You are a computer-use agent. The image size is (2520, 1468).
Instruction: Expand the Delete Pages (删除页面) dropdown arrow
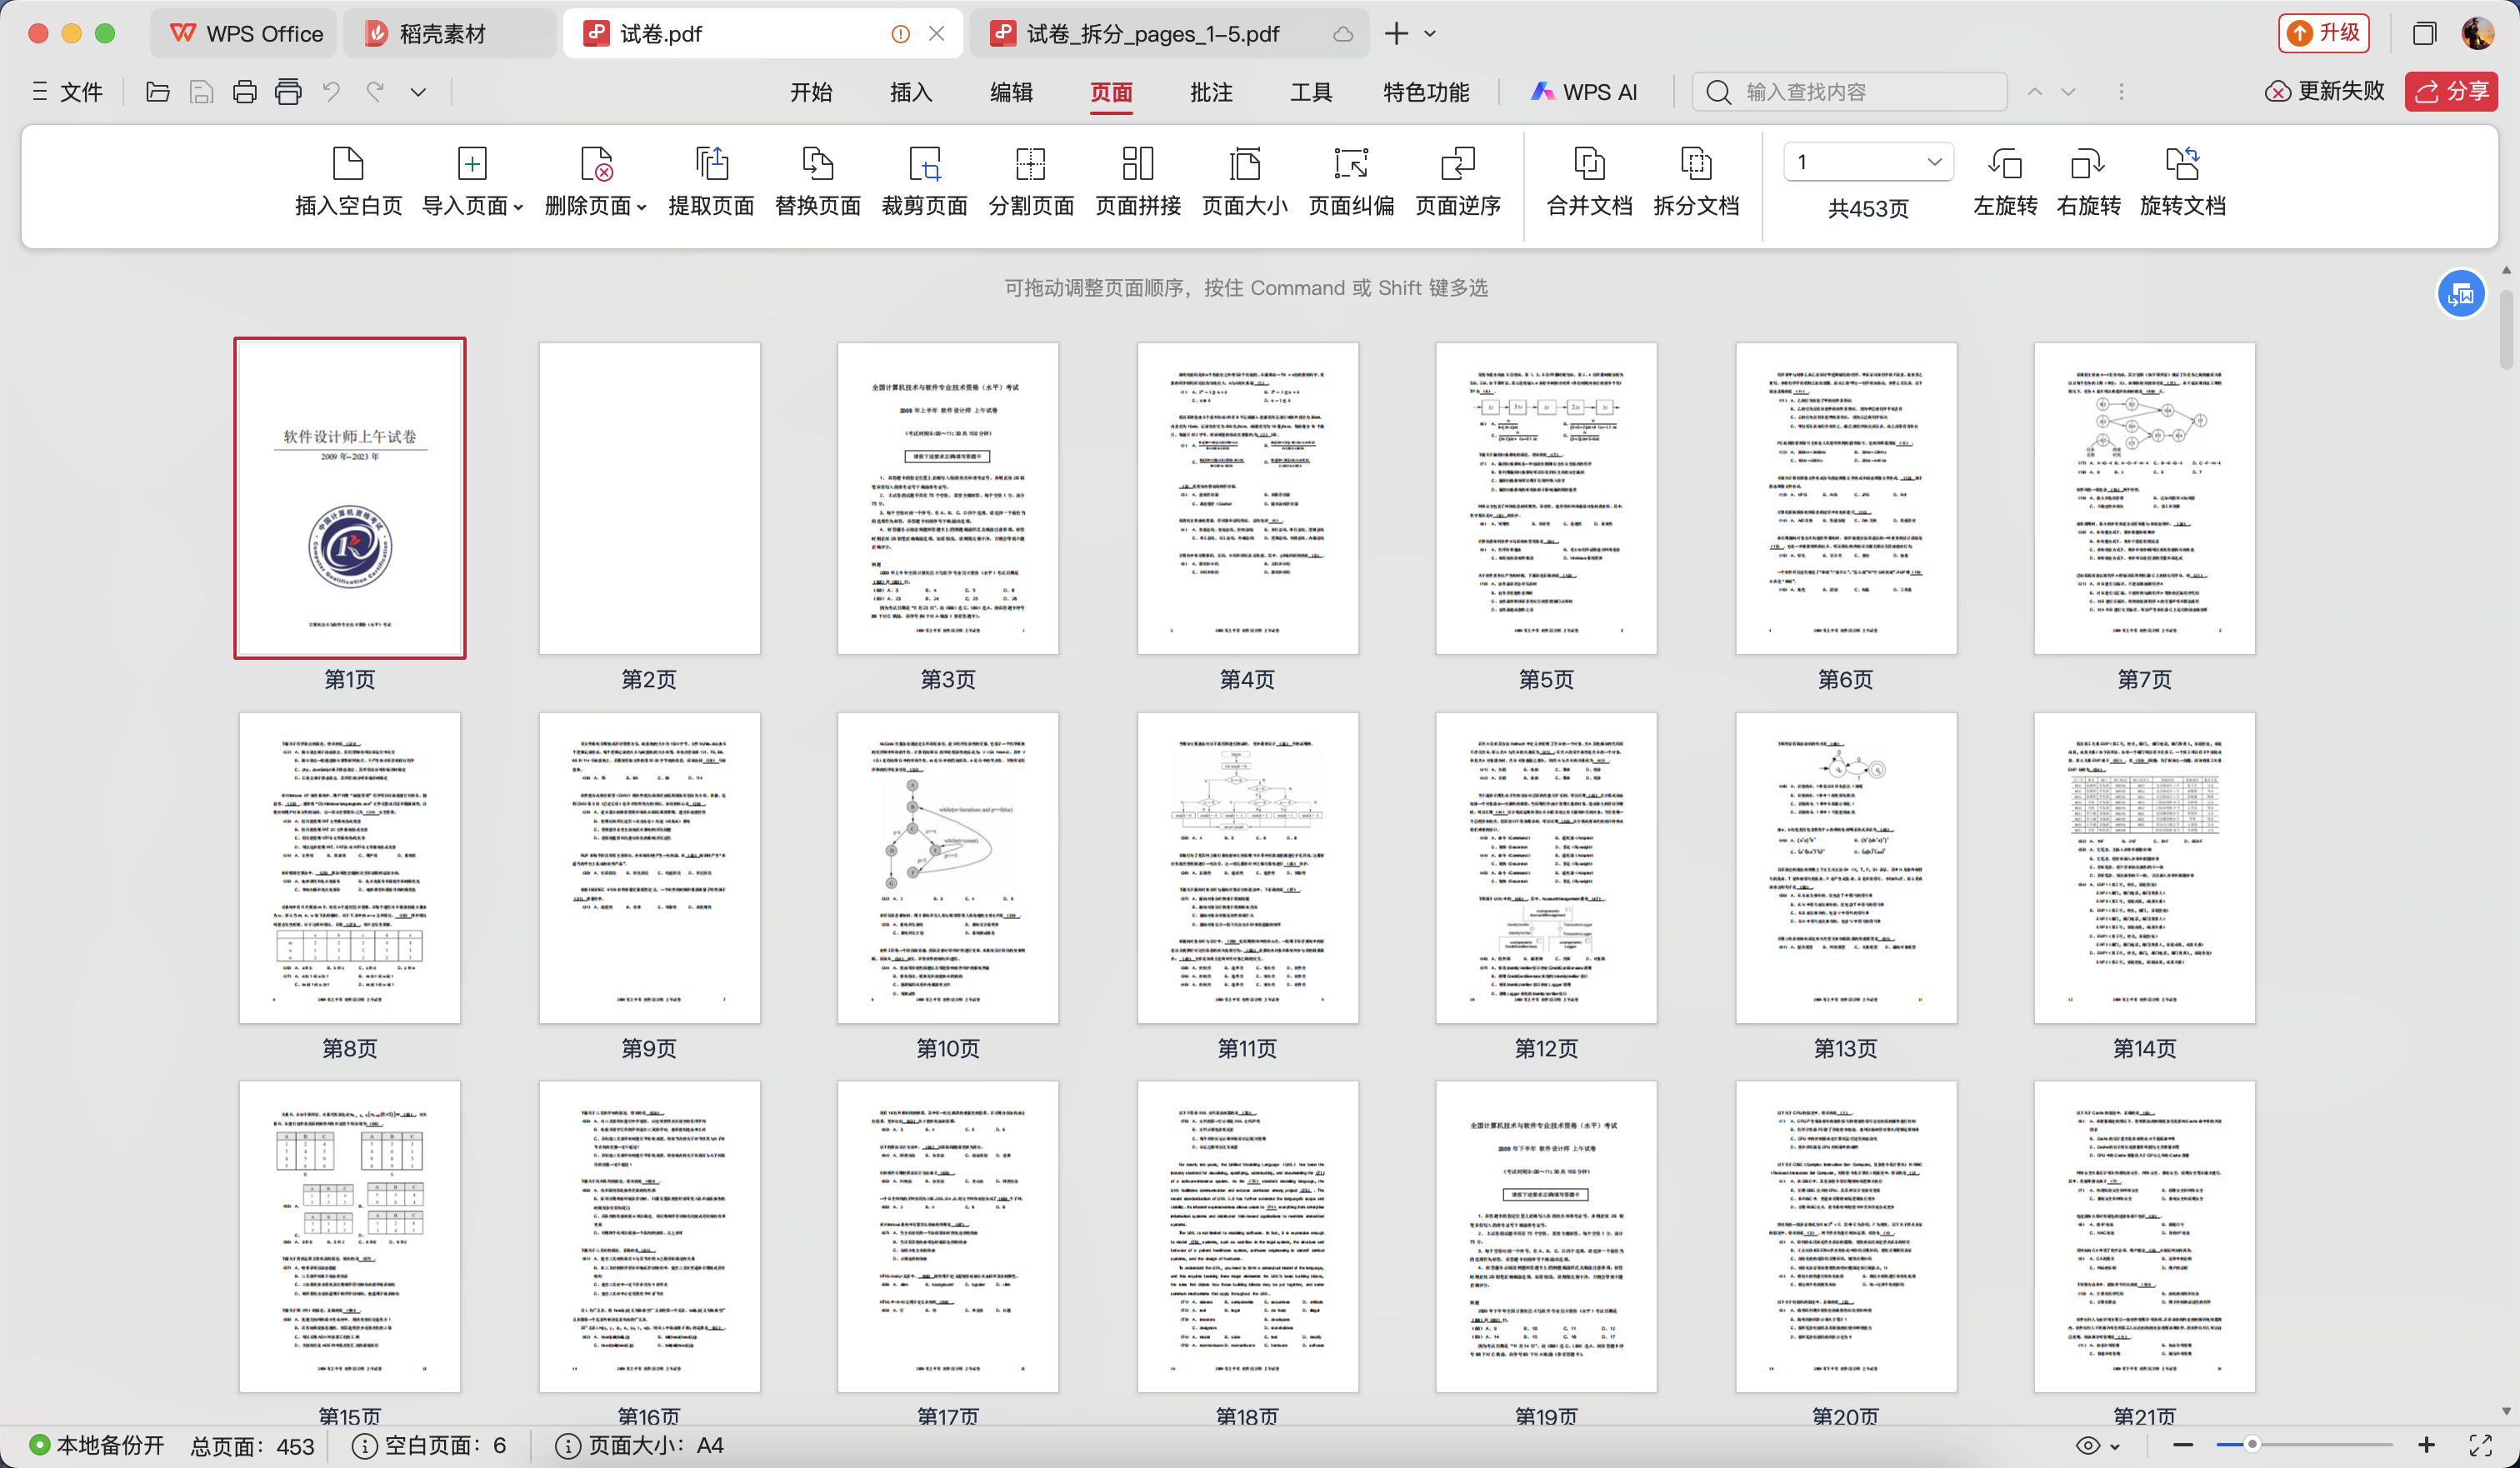coord(642,207)
